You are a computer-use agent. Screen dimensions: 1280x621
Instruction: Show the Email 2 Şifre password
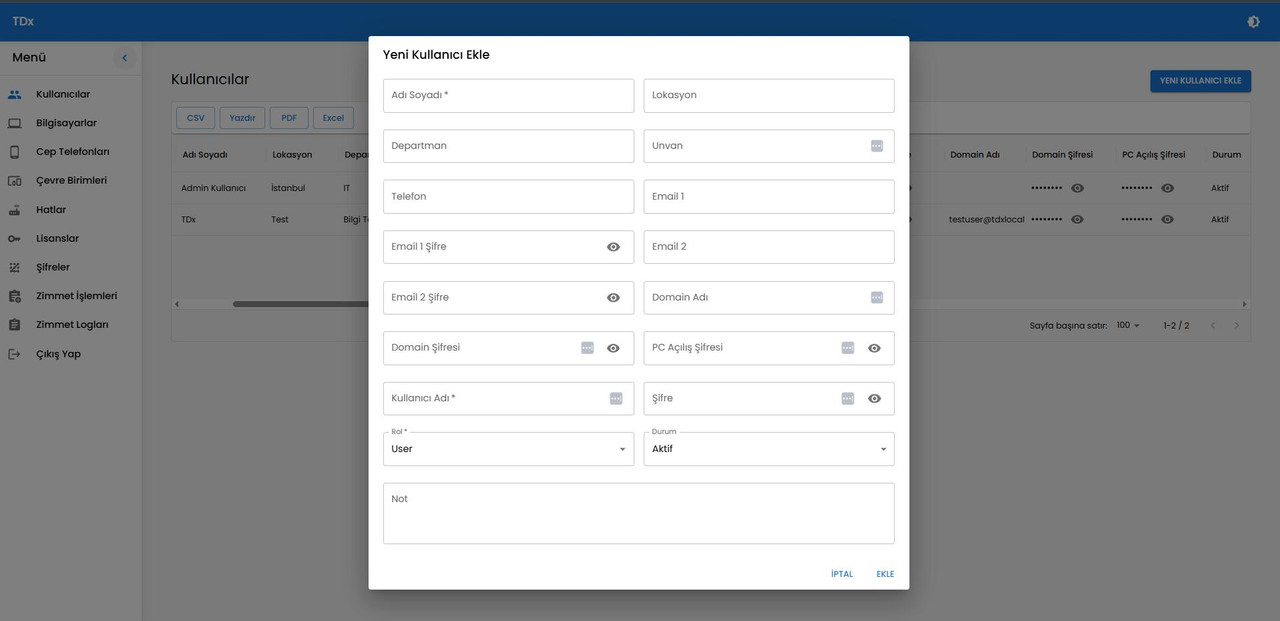coord(613,297)
